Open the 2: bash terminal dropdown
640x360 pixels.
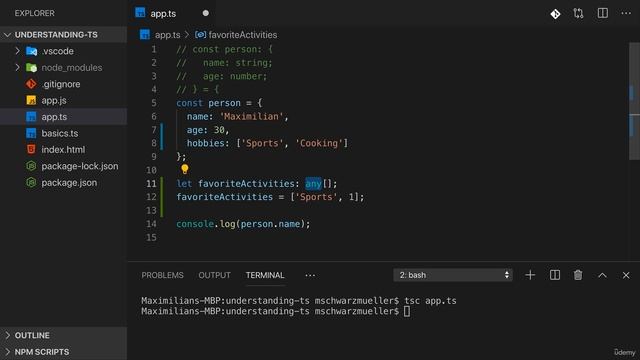(x=453, y=275)
